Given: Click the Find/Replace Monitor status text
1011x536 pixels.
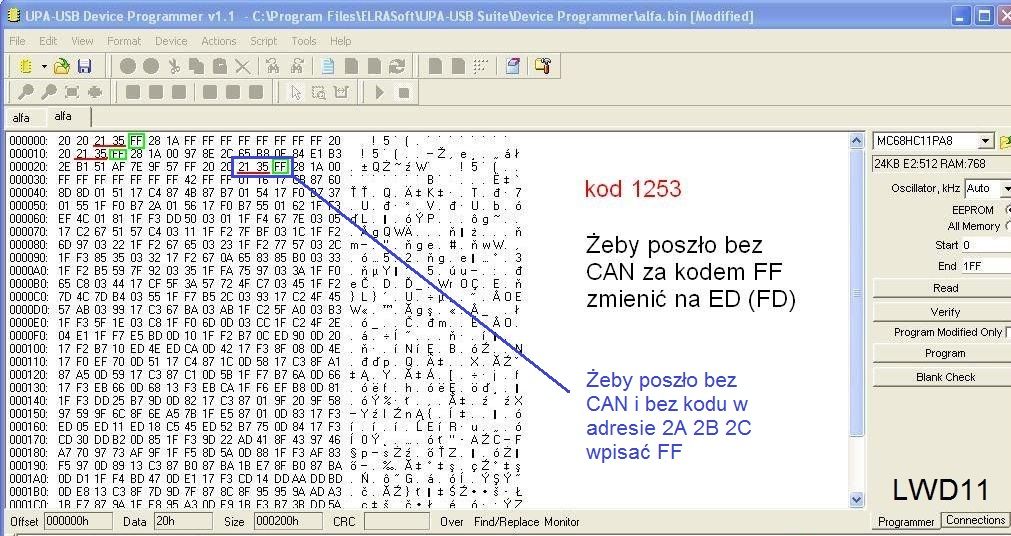Looking at the screenshot, I should pyautogui.click(x=527, y=522).
